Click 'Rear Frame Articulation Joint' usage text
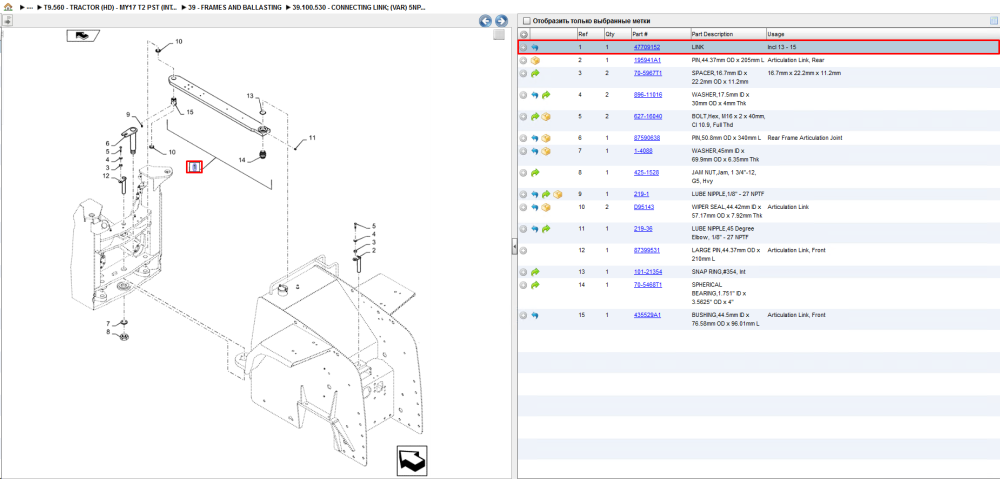 pos(803,138)
